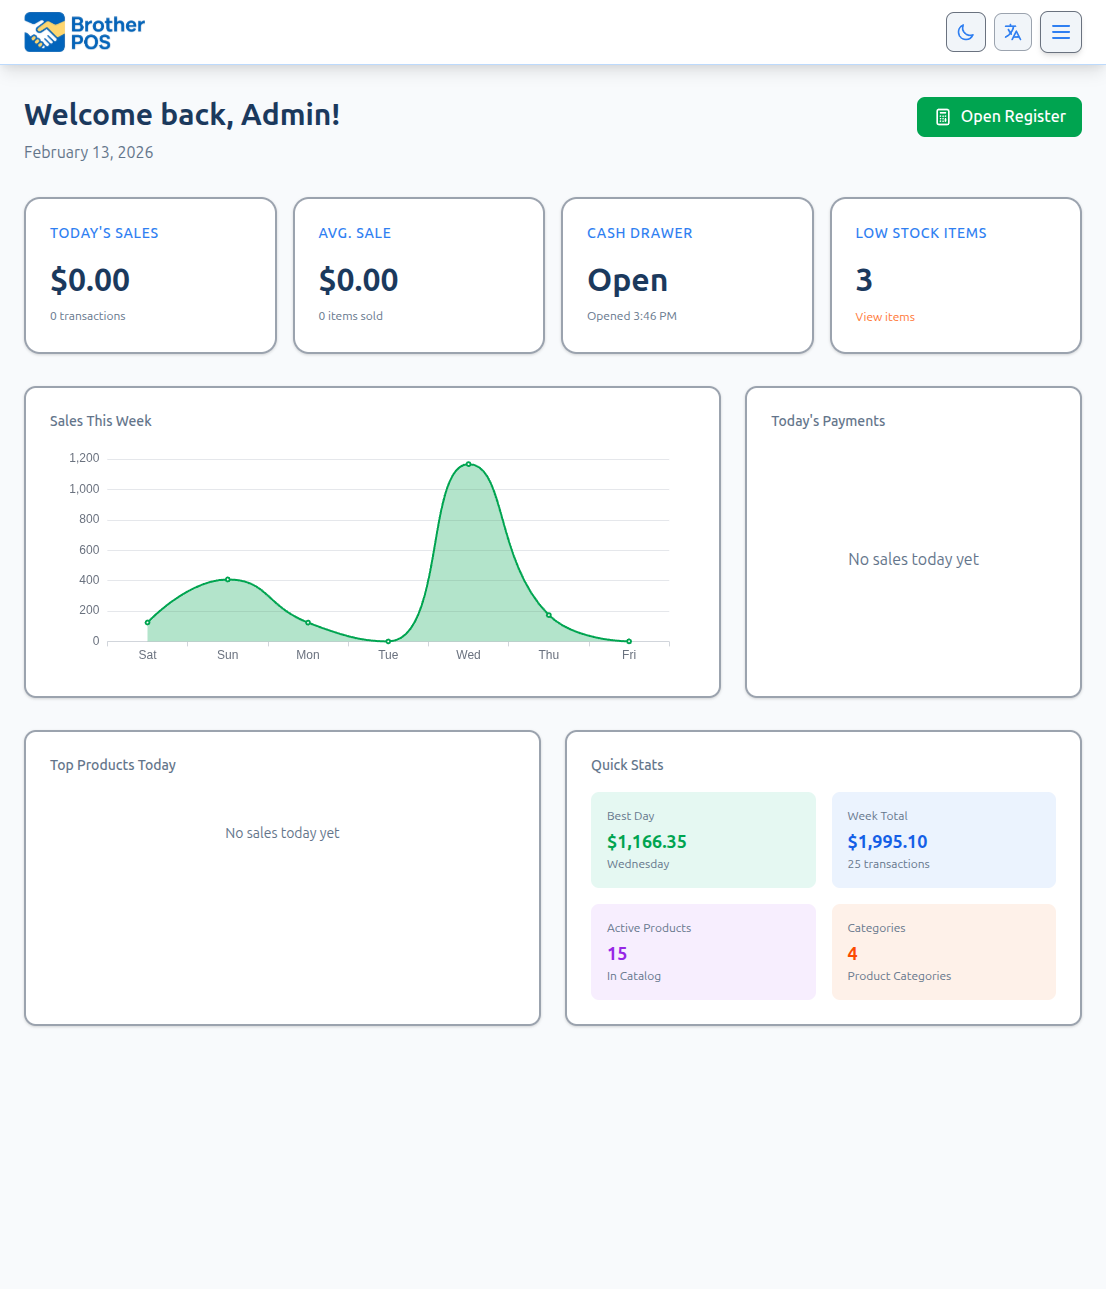The image size is (1106, 1289).
Task: Click the Categories stat showing 4
Action: (x=943, y=951)
